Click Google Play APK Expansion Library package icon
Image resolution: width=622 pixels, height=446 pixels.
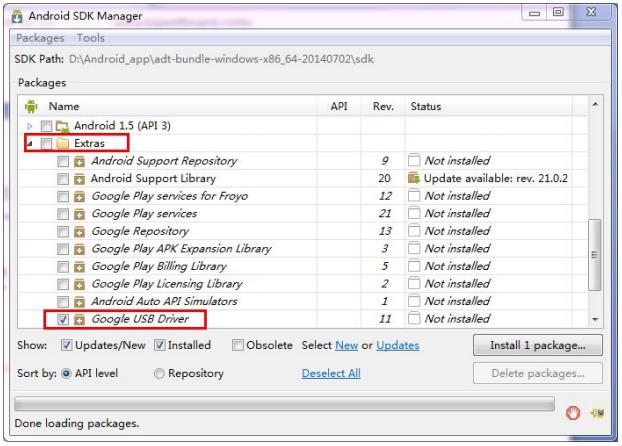[79, 249]
